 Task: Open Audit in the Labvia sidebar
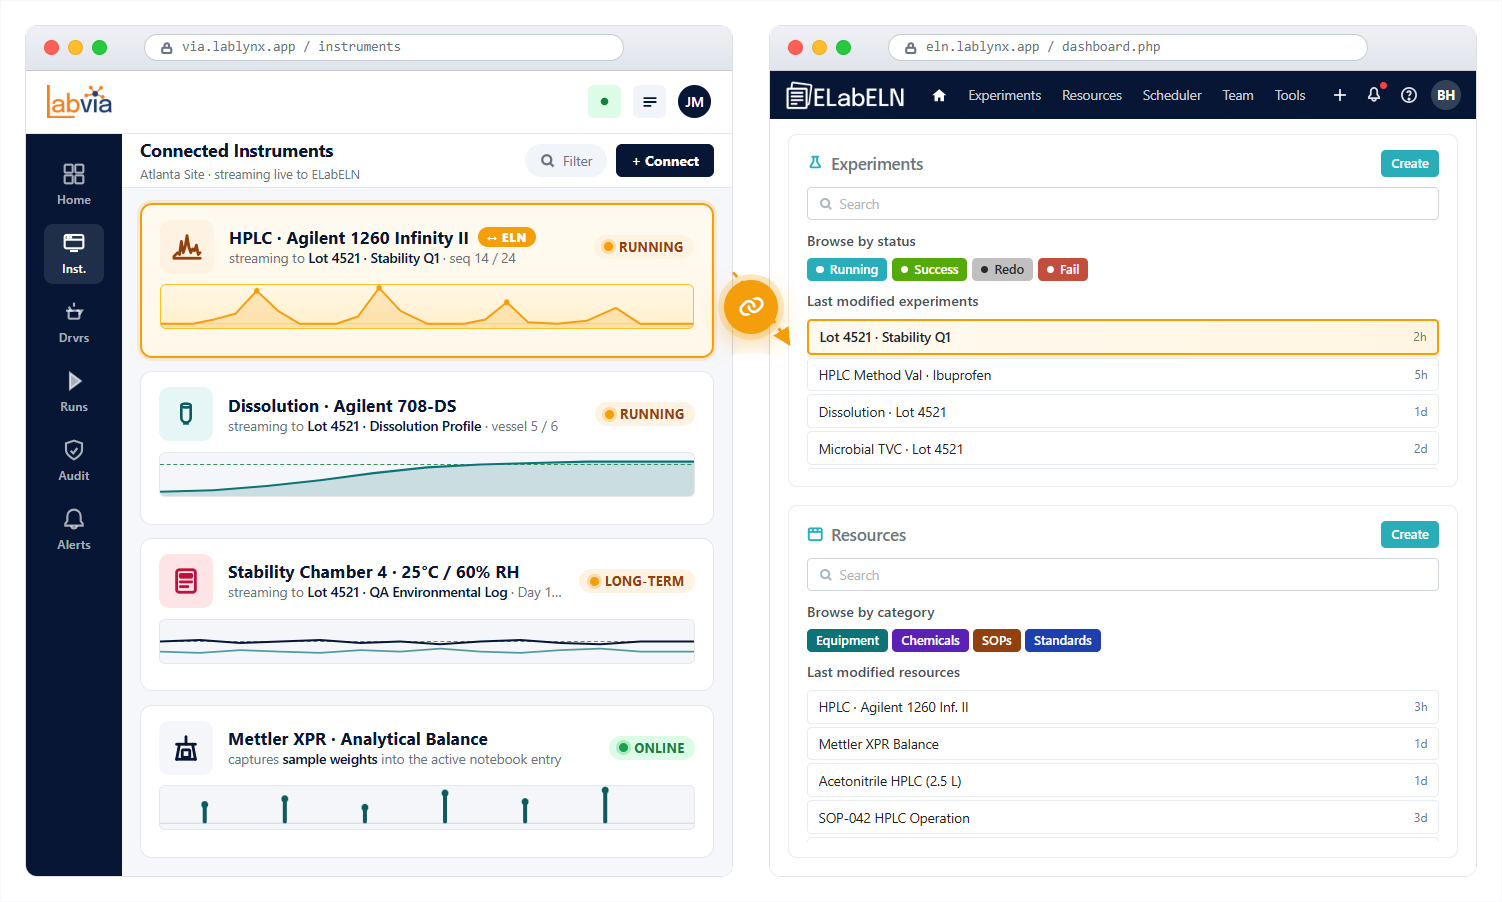tap(74, 460)
